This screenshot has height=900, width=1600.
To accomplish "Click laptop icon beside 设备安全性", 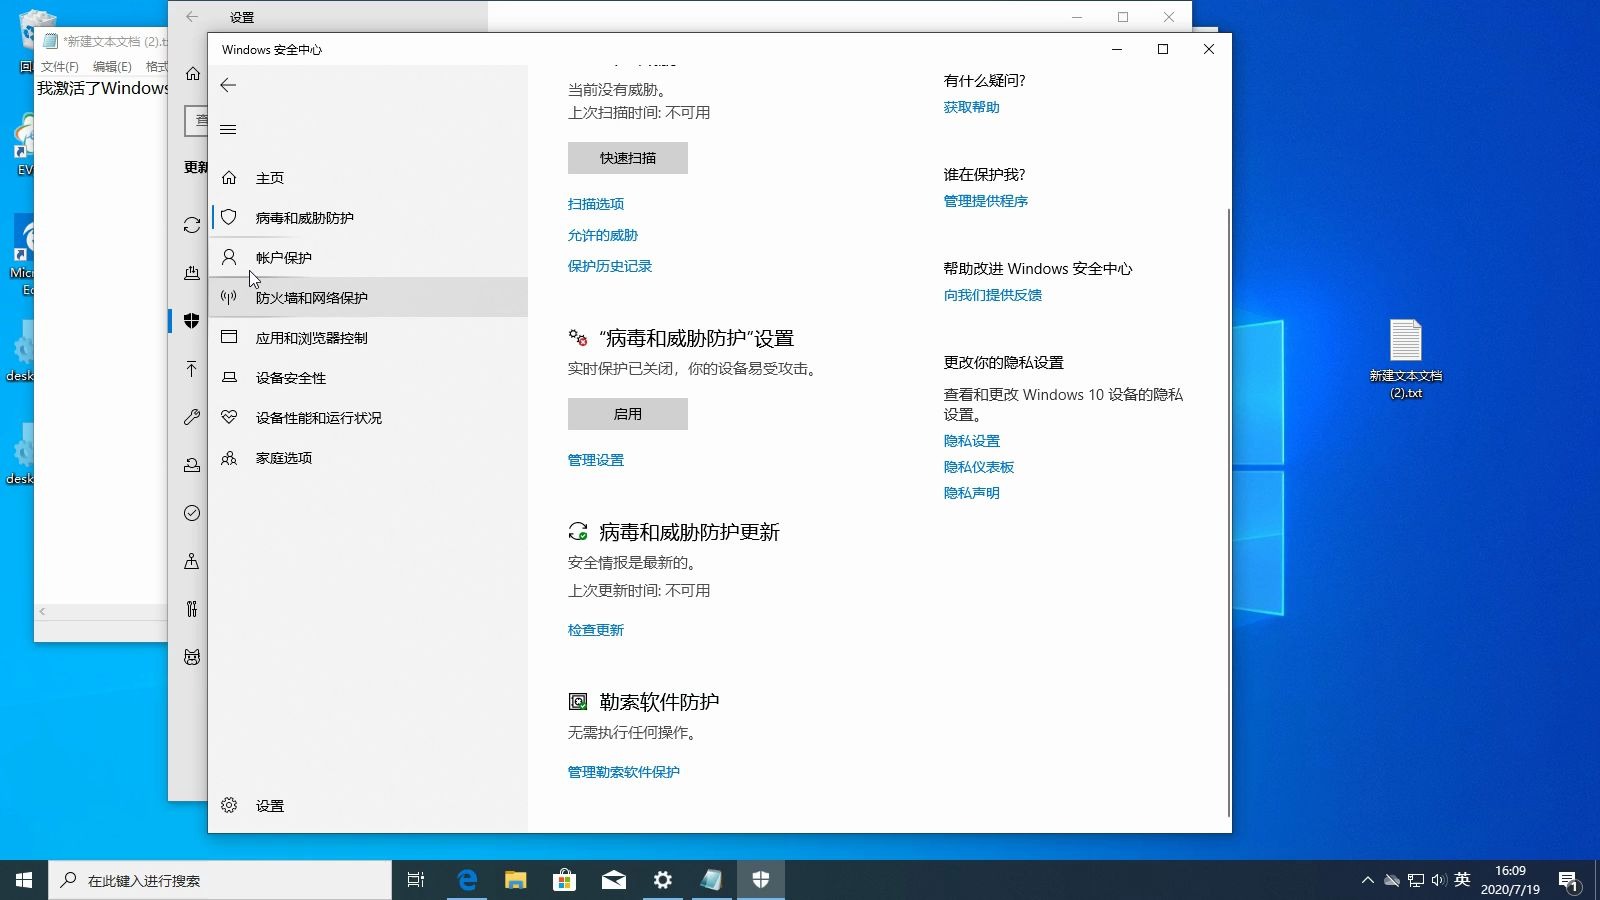I will (x=229, y=377).
